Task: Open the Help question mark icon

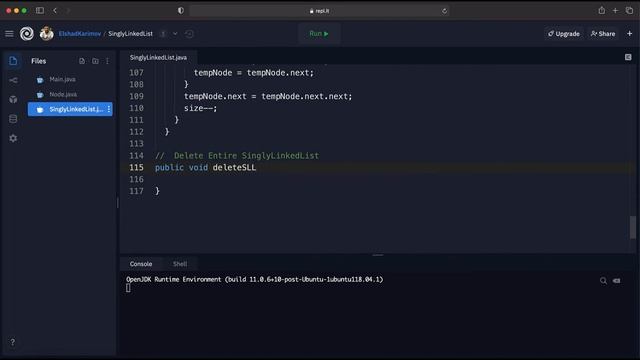Action: (13, 342)
